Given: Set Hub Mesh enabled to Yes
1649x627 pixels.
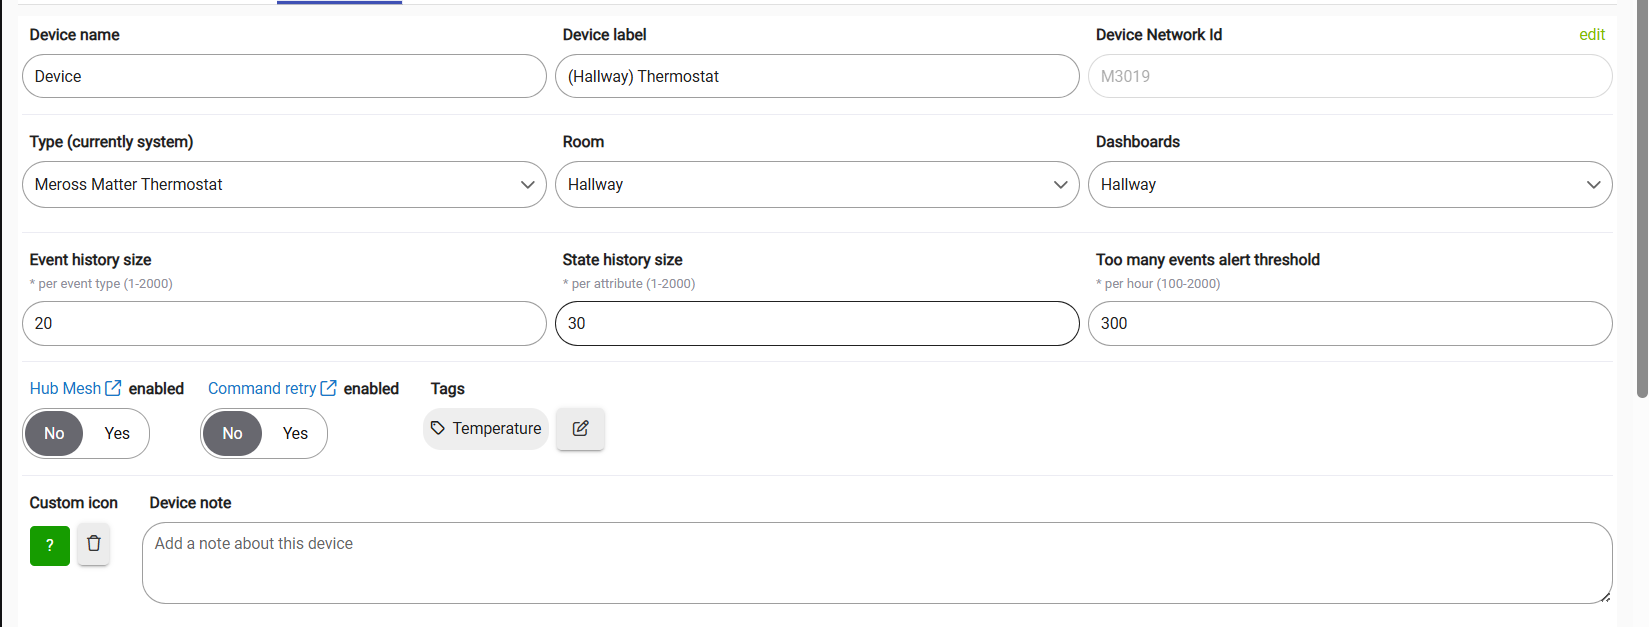Looking at the screenshot, I should click(117, 433).
